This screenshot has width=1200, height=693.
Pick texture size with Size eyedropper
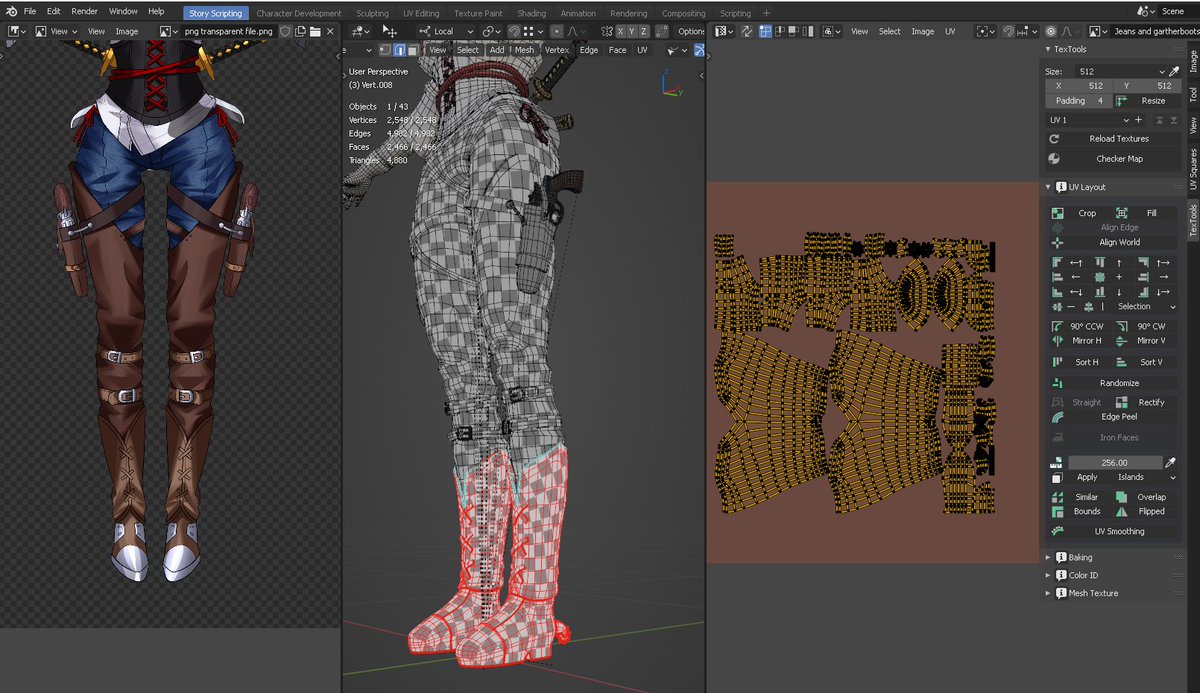[x=1174, y=72]
